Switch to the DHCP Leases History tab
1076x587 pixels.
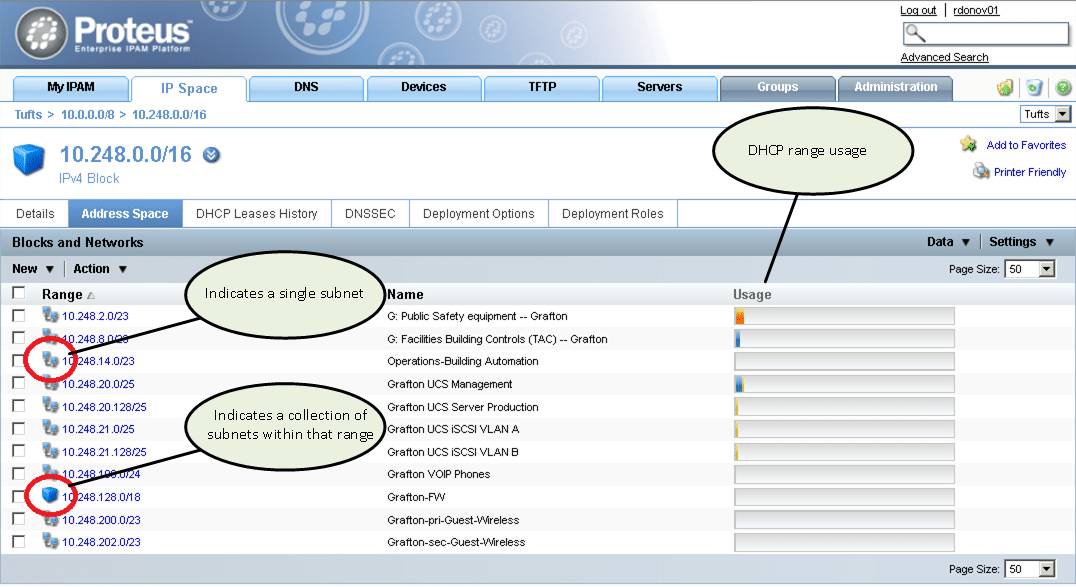tap(256, 213)
